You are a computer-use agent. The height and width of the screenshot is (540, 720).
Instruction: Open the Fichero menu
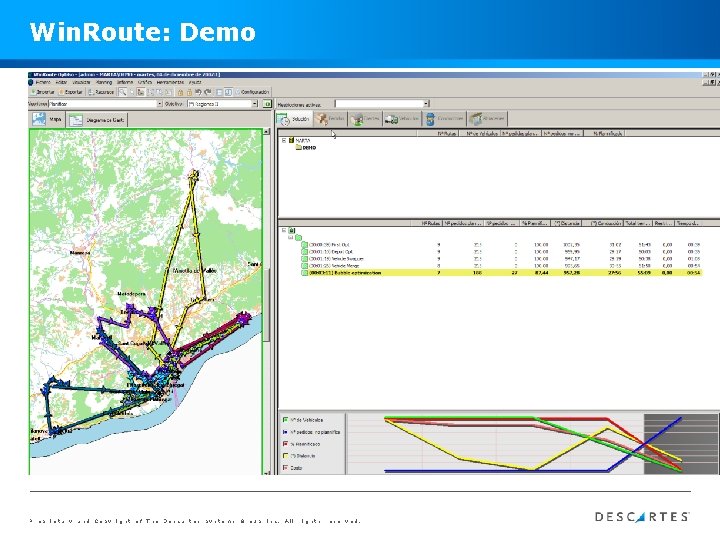coord(43,83)
